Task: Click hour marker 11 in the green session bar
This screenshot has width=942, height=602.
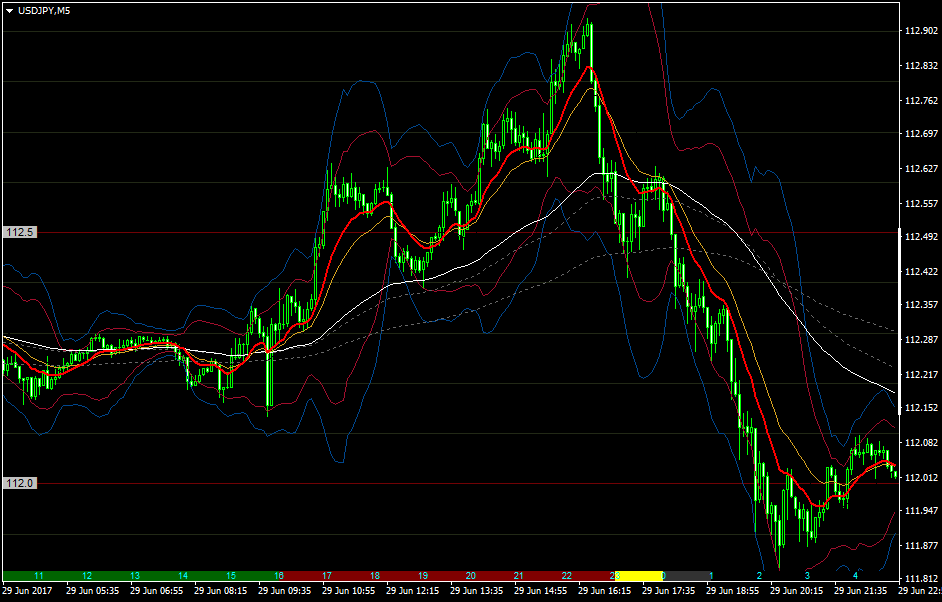Action: click(39, 576)
